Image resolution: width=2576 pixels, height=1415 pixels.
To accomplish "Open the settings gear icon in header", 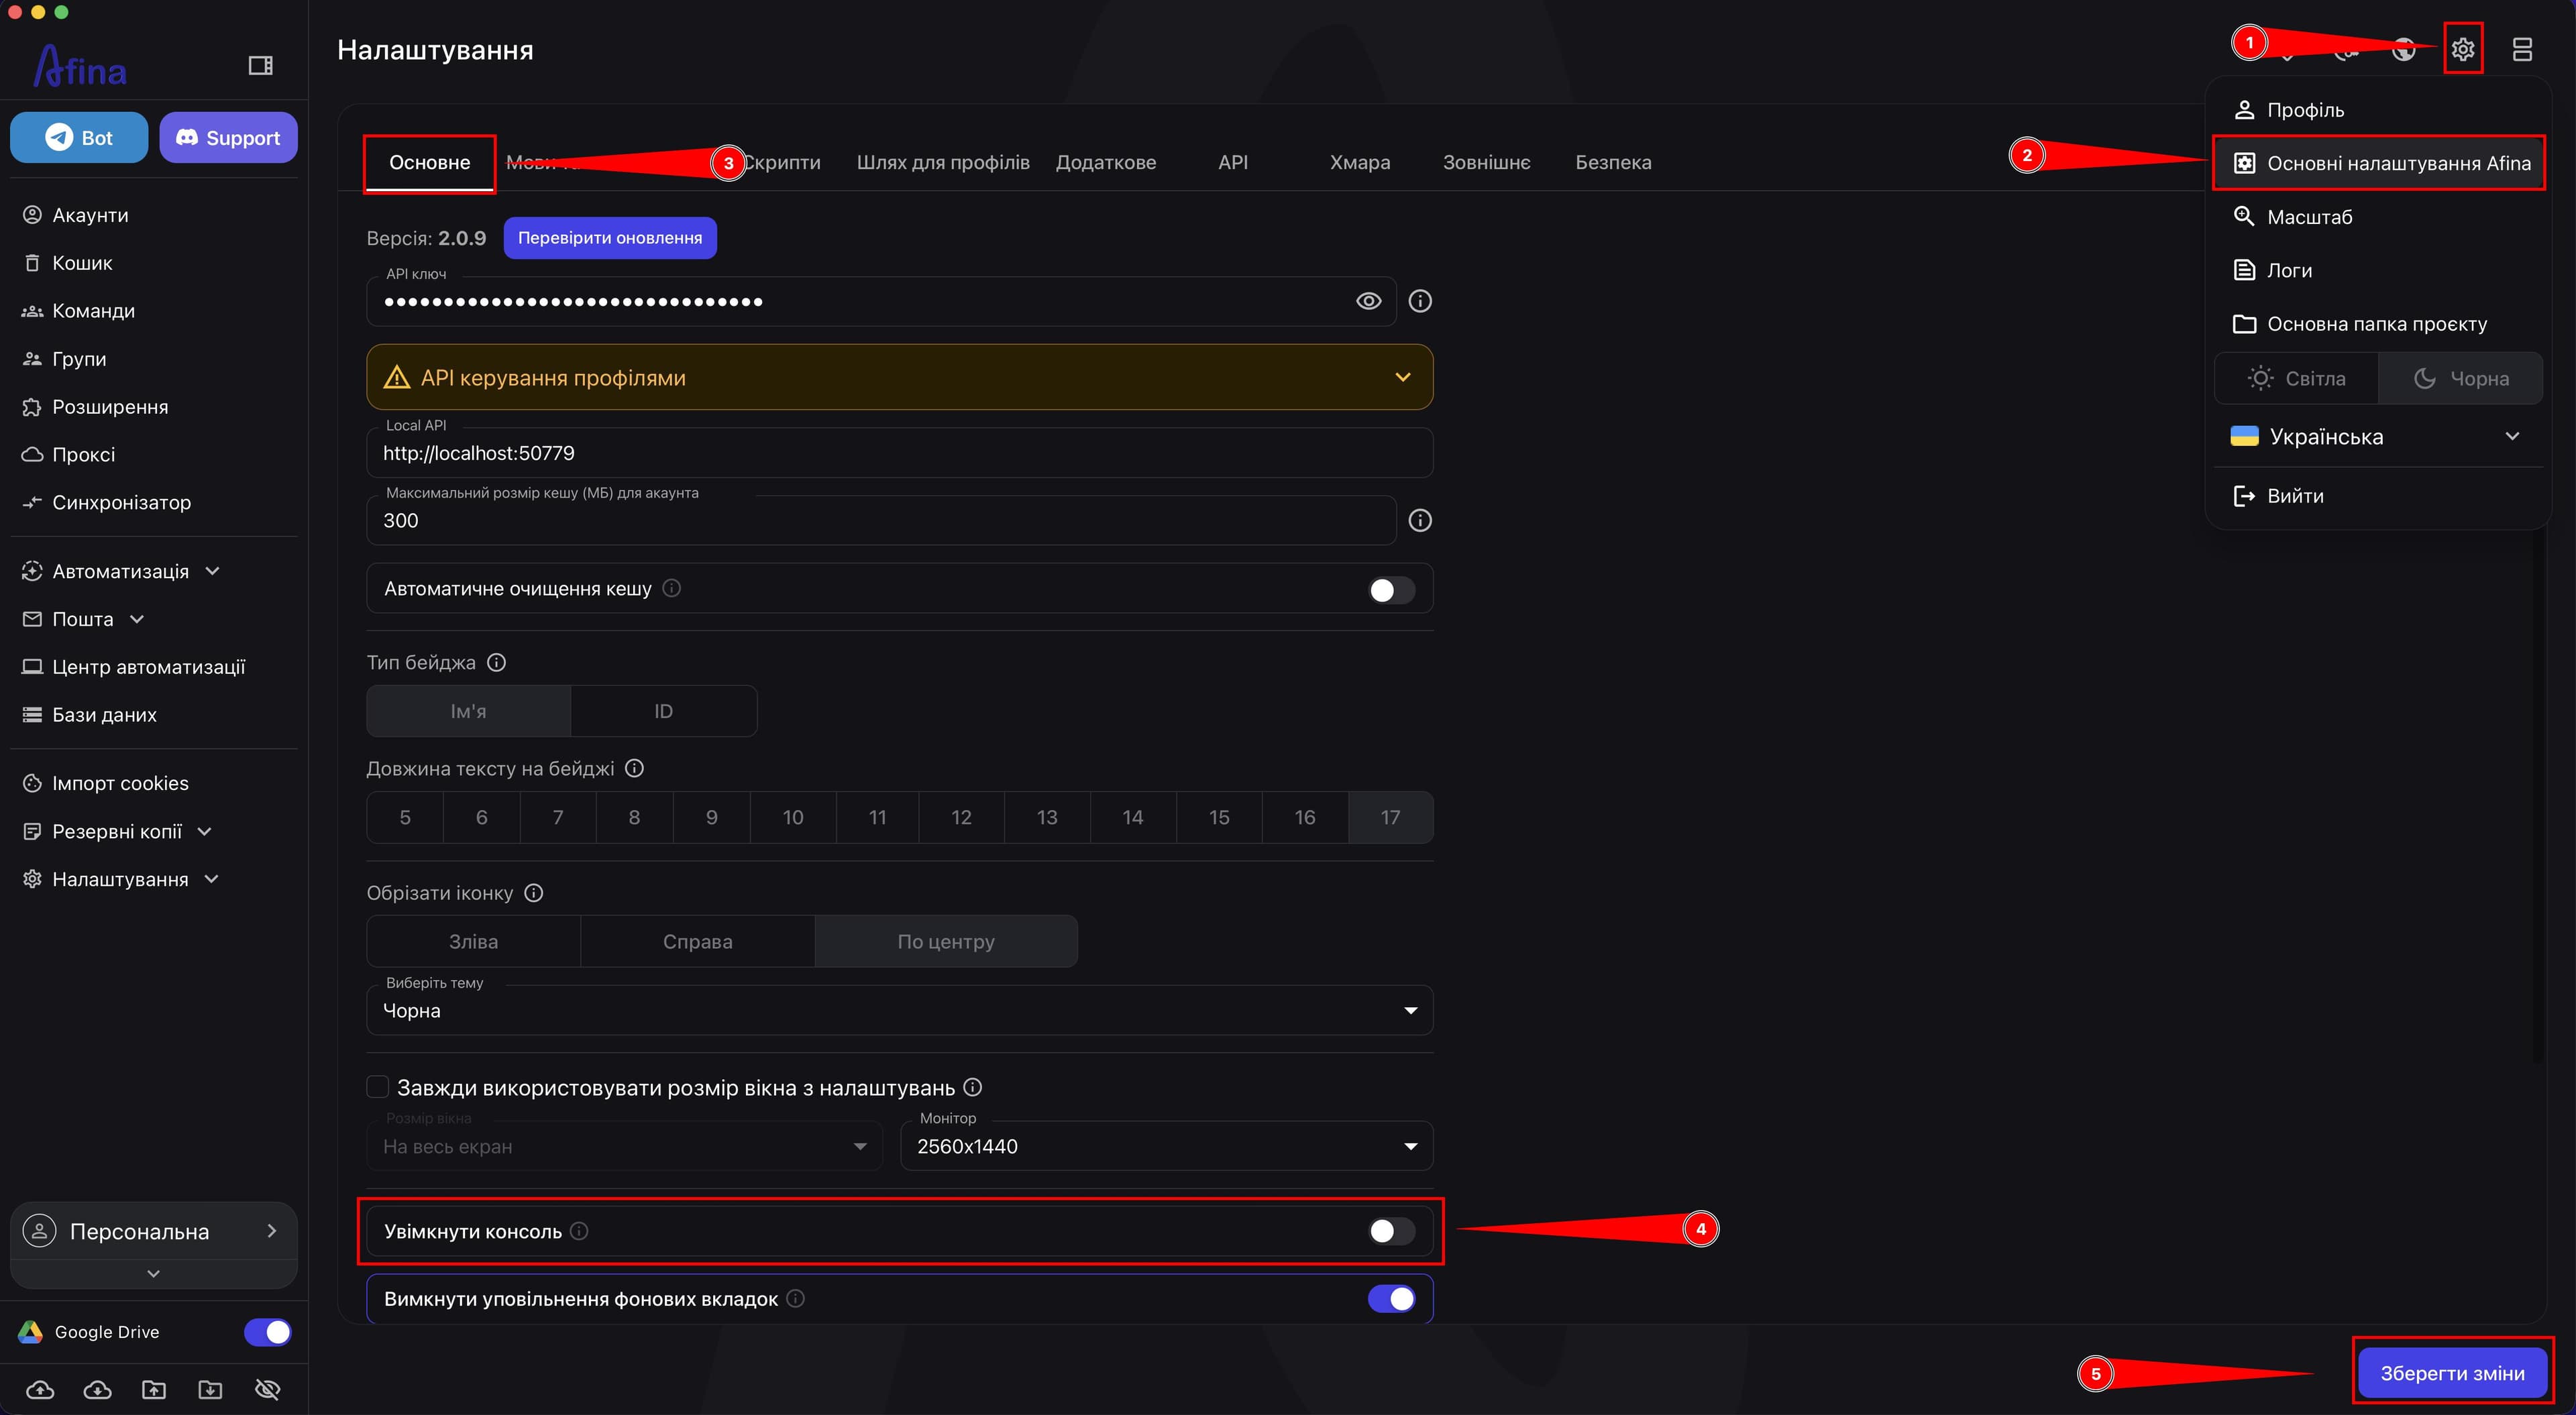I will click(2462, 49).
